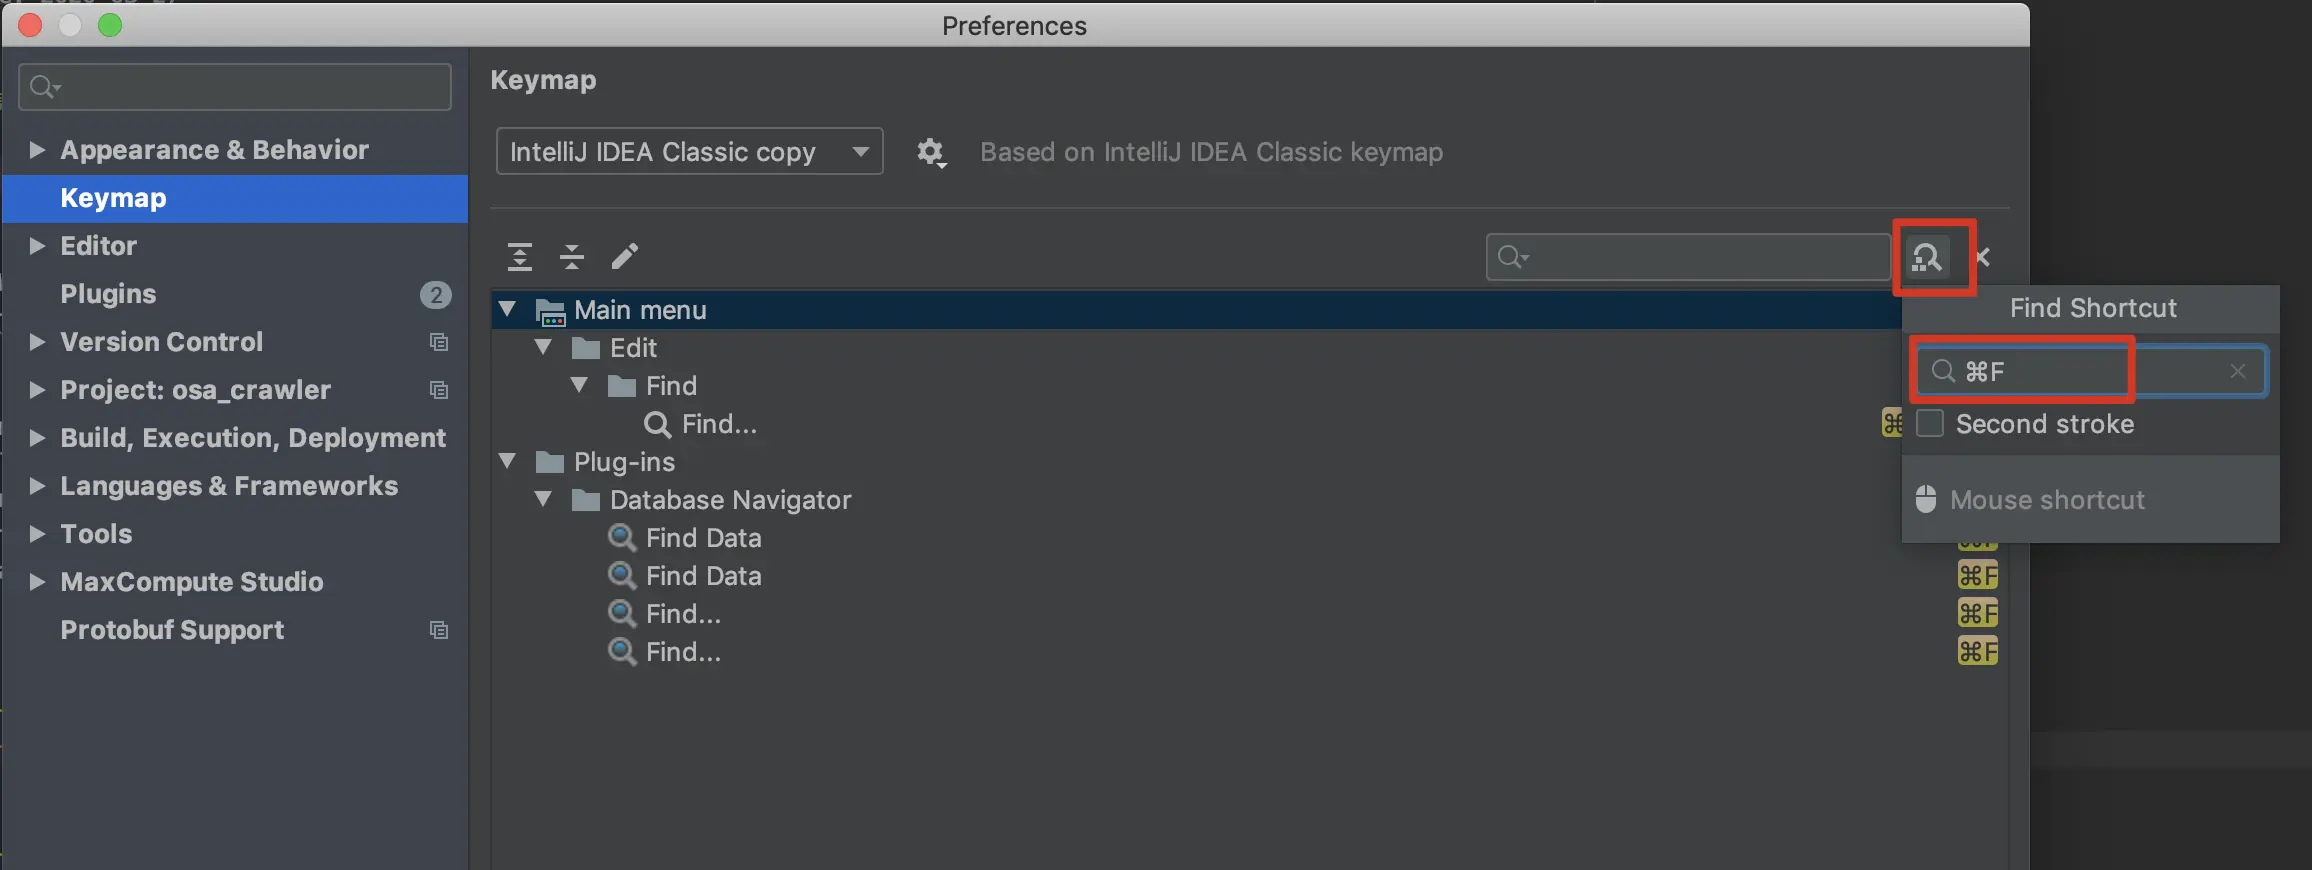Collapse the Database Navigator folder
Image resolution: width=2312 pixels, height=870 pixels.
[x=544, y=499]
